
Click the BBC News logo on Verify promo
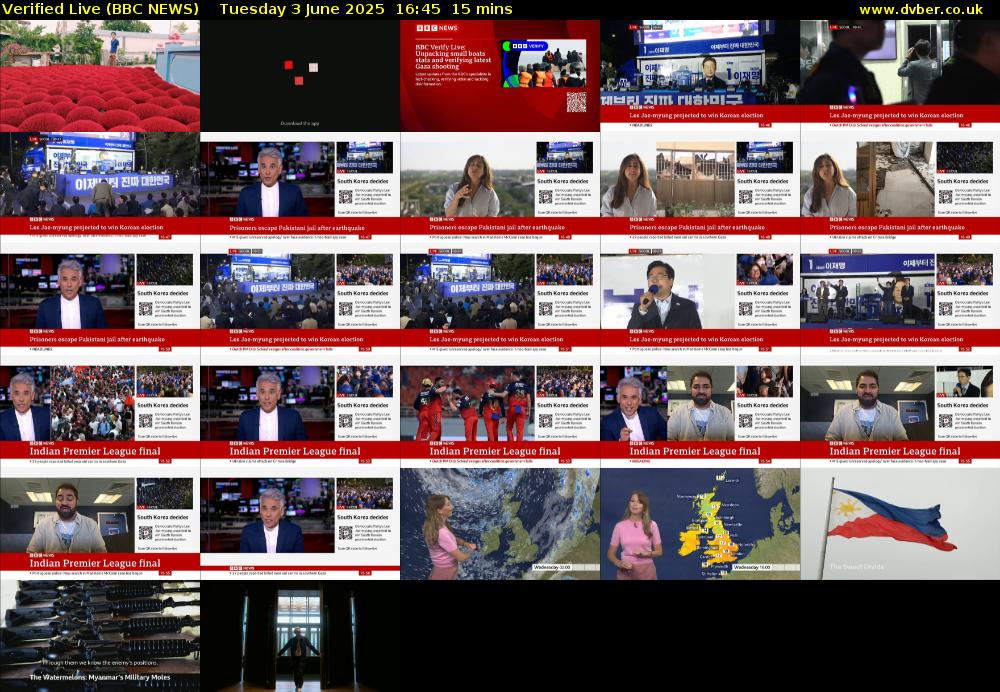[437, 28]
